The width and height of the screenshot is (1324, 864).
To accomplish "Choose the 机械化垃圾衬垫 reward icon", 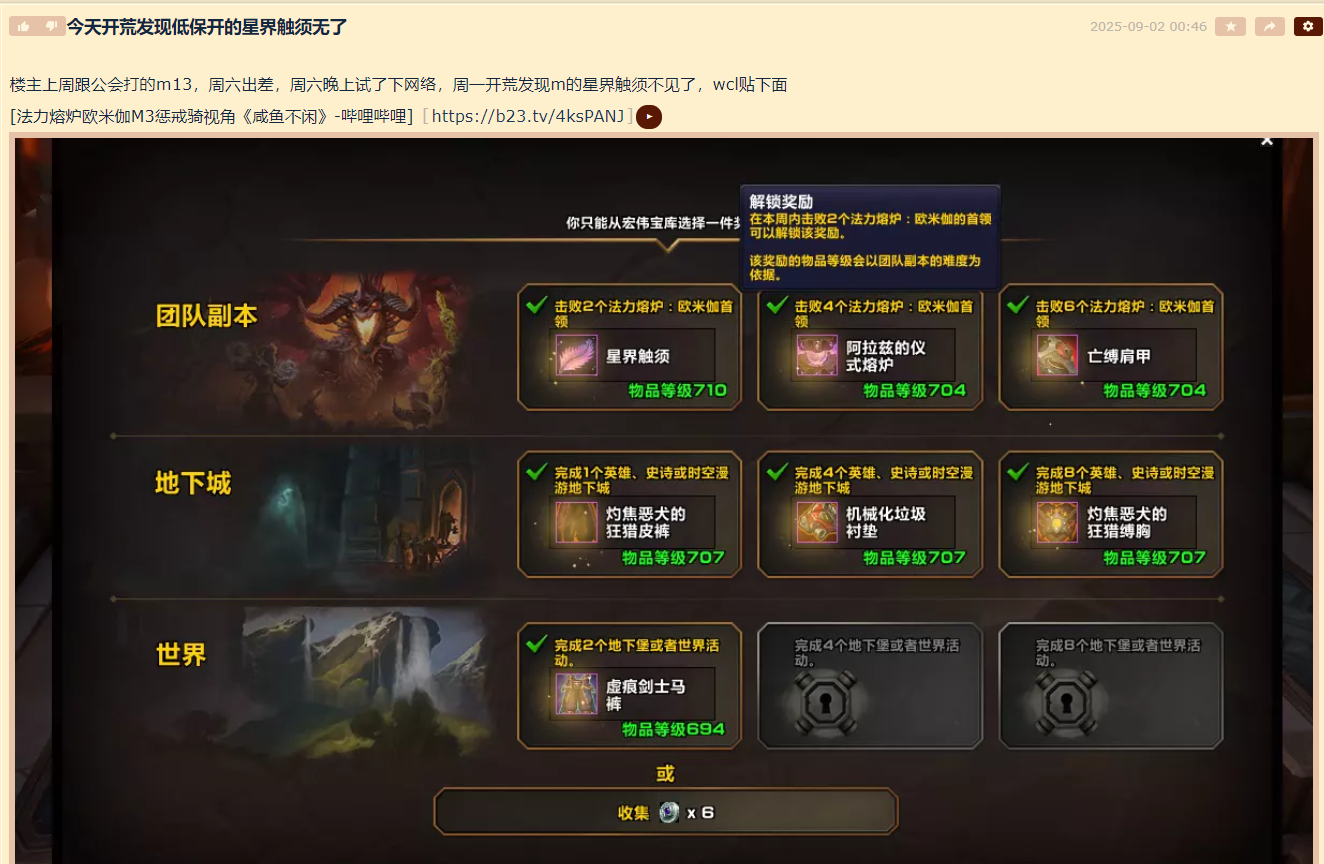I will (x=817, y=522).
